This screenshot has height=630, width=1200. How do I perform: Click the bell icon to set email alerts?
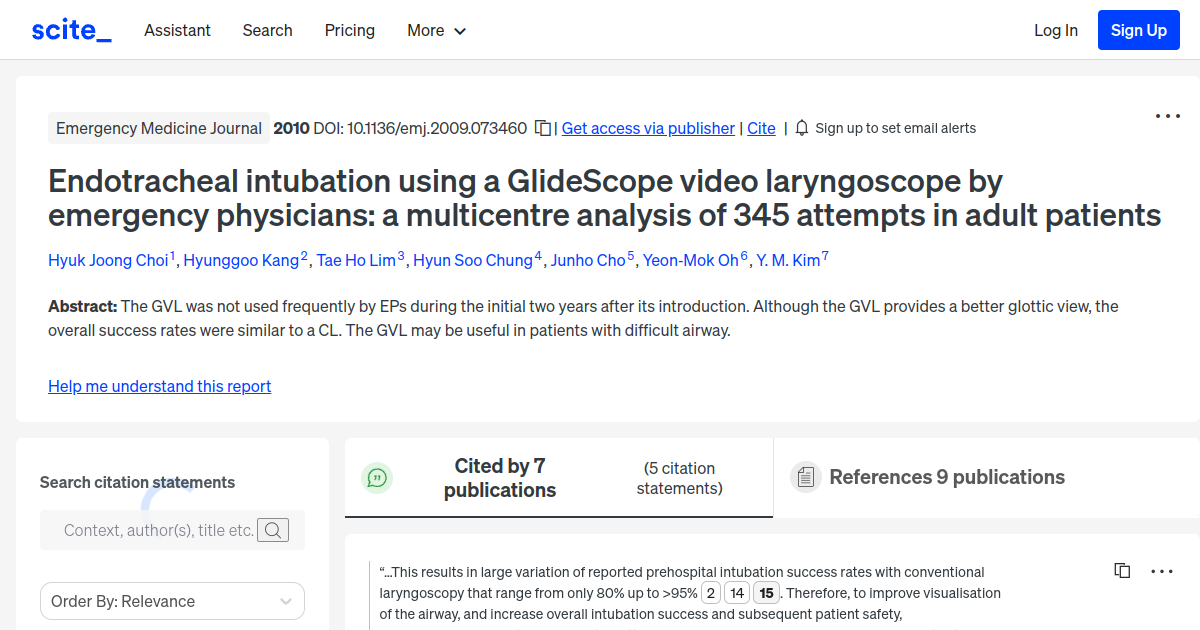tap(800, 128)
